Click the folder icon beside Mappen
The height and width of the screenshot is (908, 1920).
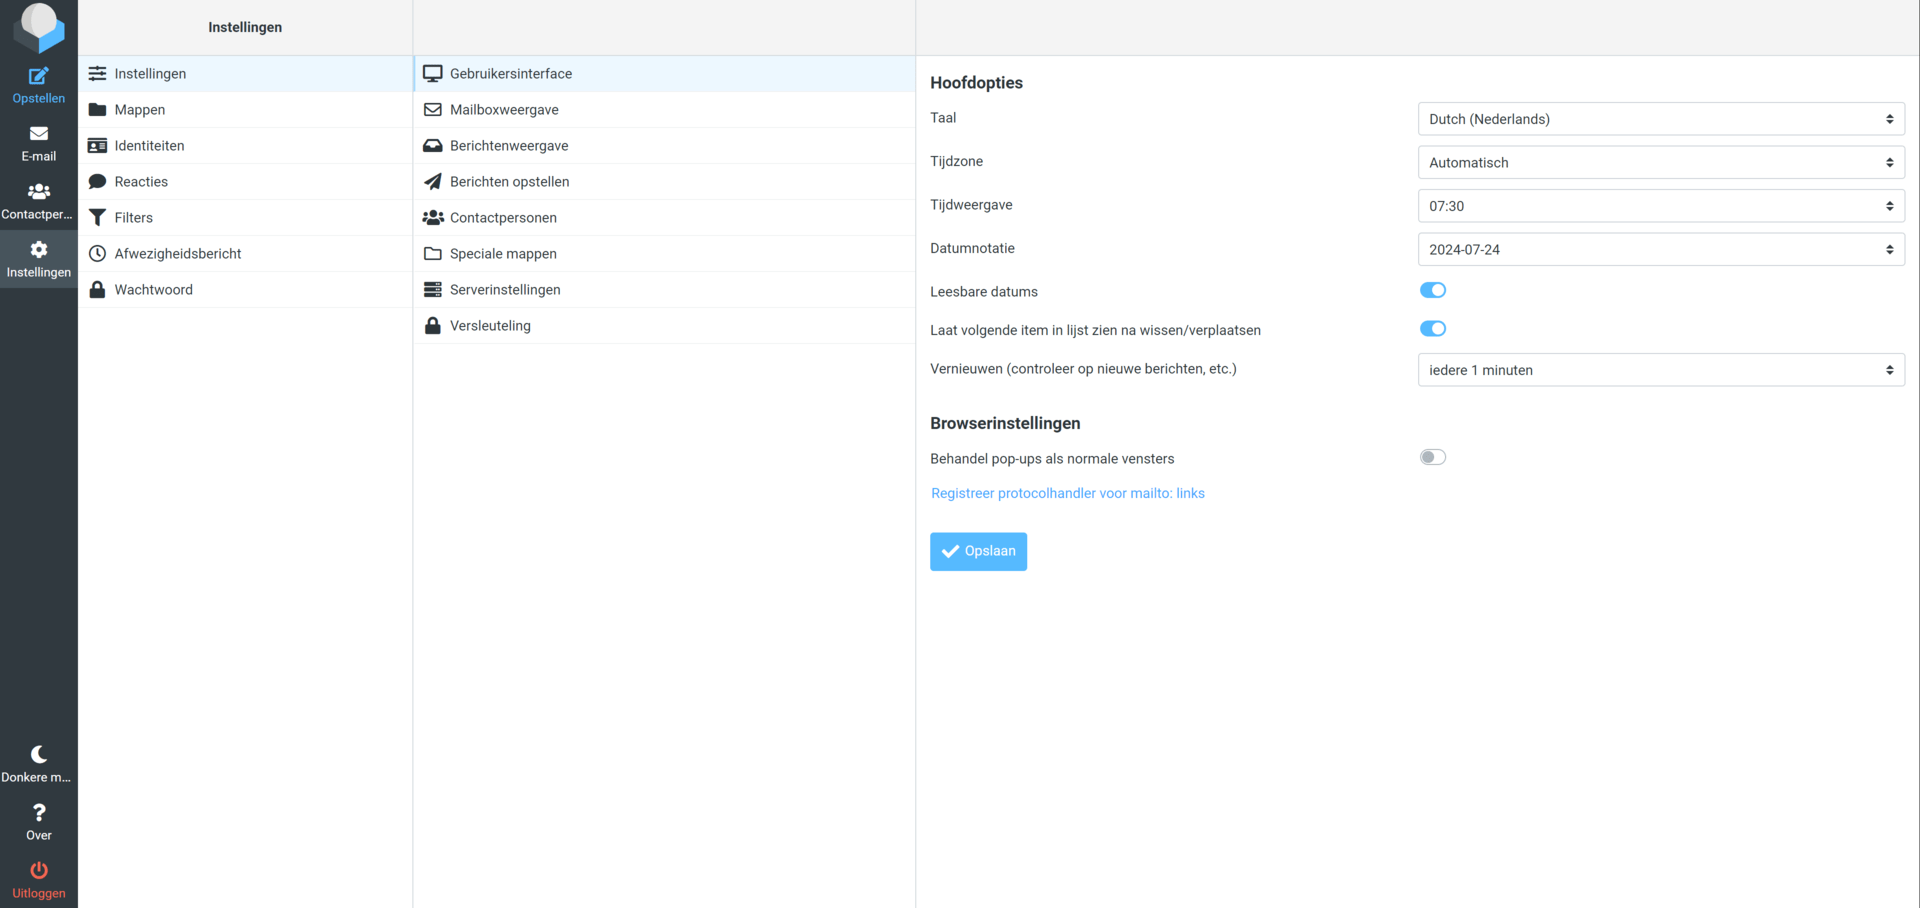click(97, 109)
